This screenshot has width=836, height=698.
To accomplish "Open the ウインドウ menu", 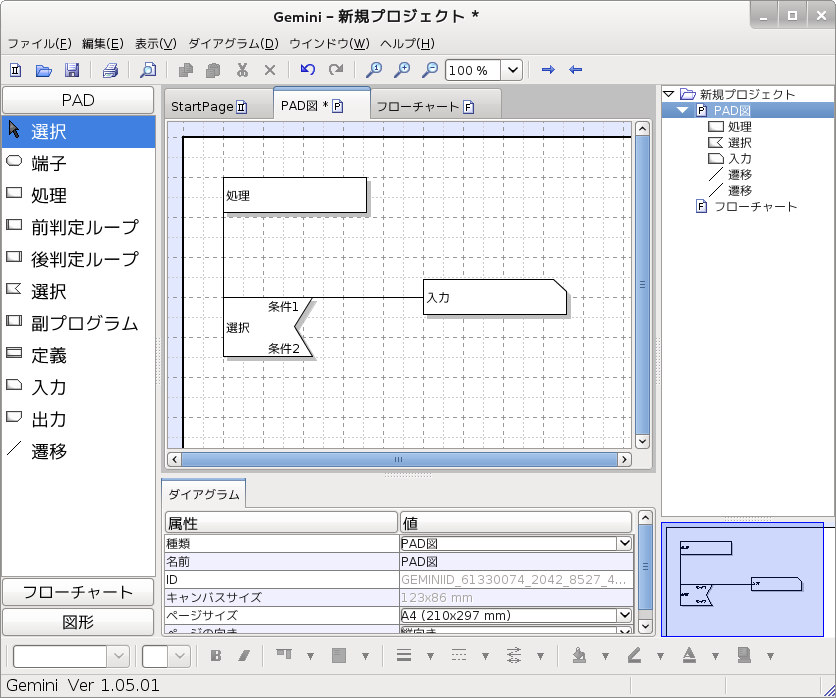I will tap(329, 44).
